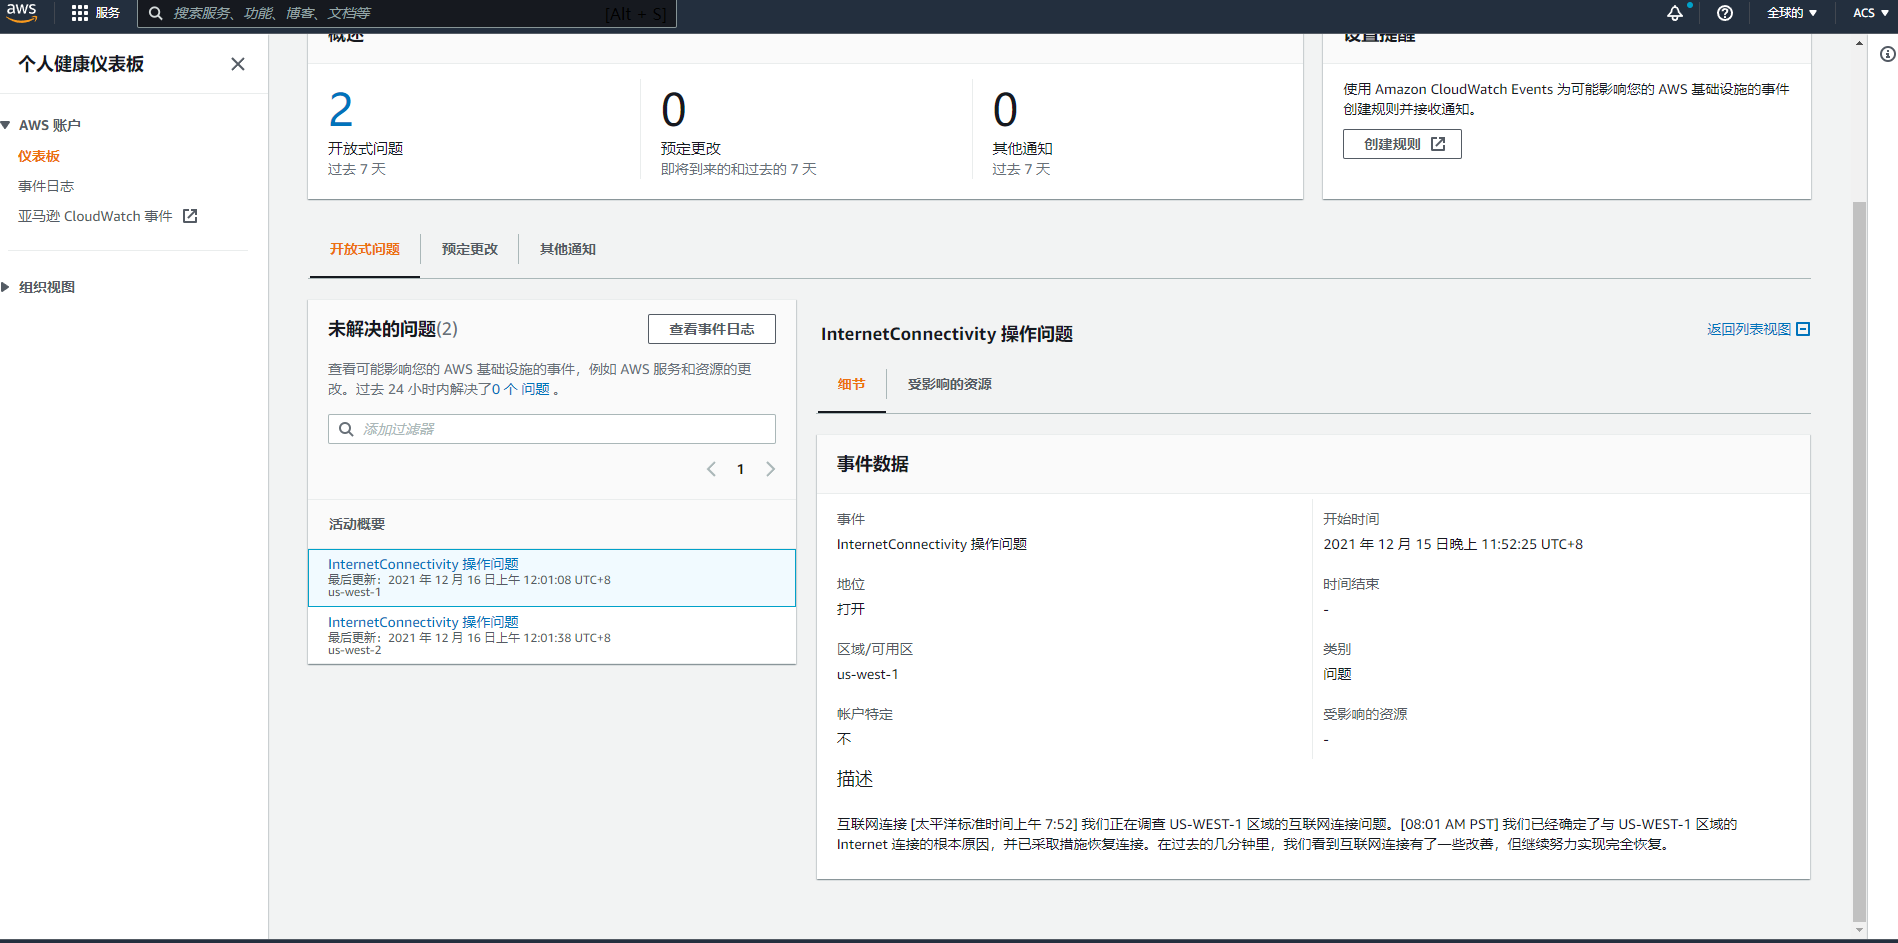Switch to the 受影响的资源 tab
Image resolution: width=1898 pixels, height=943 pixels.
pos(949,384)
